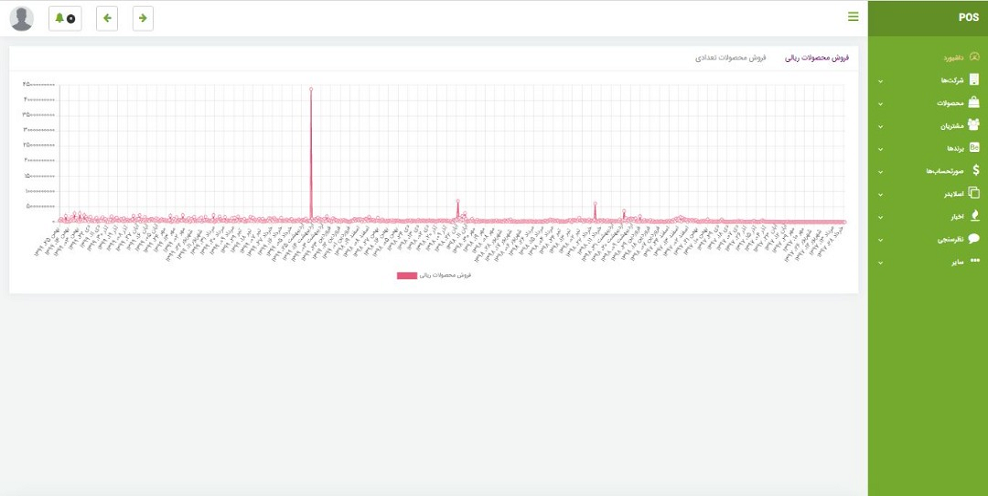The width and height of the screenshot is (988, 496).
Task: Click the customers (مشتریان) people icon
Action: (974, 125)
